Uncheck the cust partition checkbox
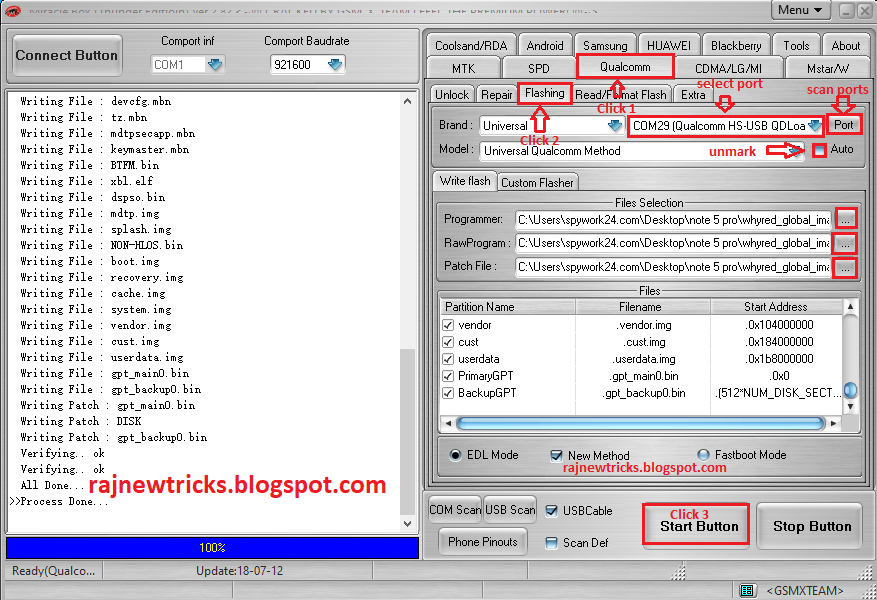Screen dimensions: 877x600 pos(448,342)
